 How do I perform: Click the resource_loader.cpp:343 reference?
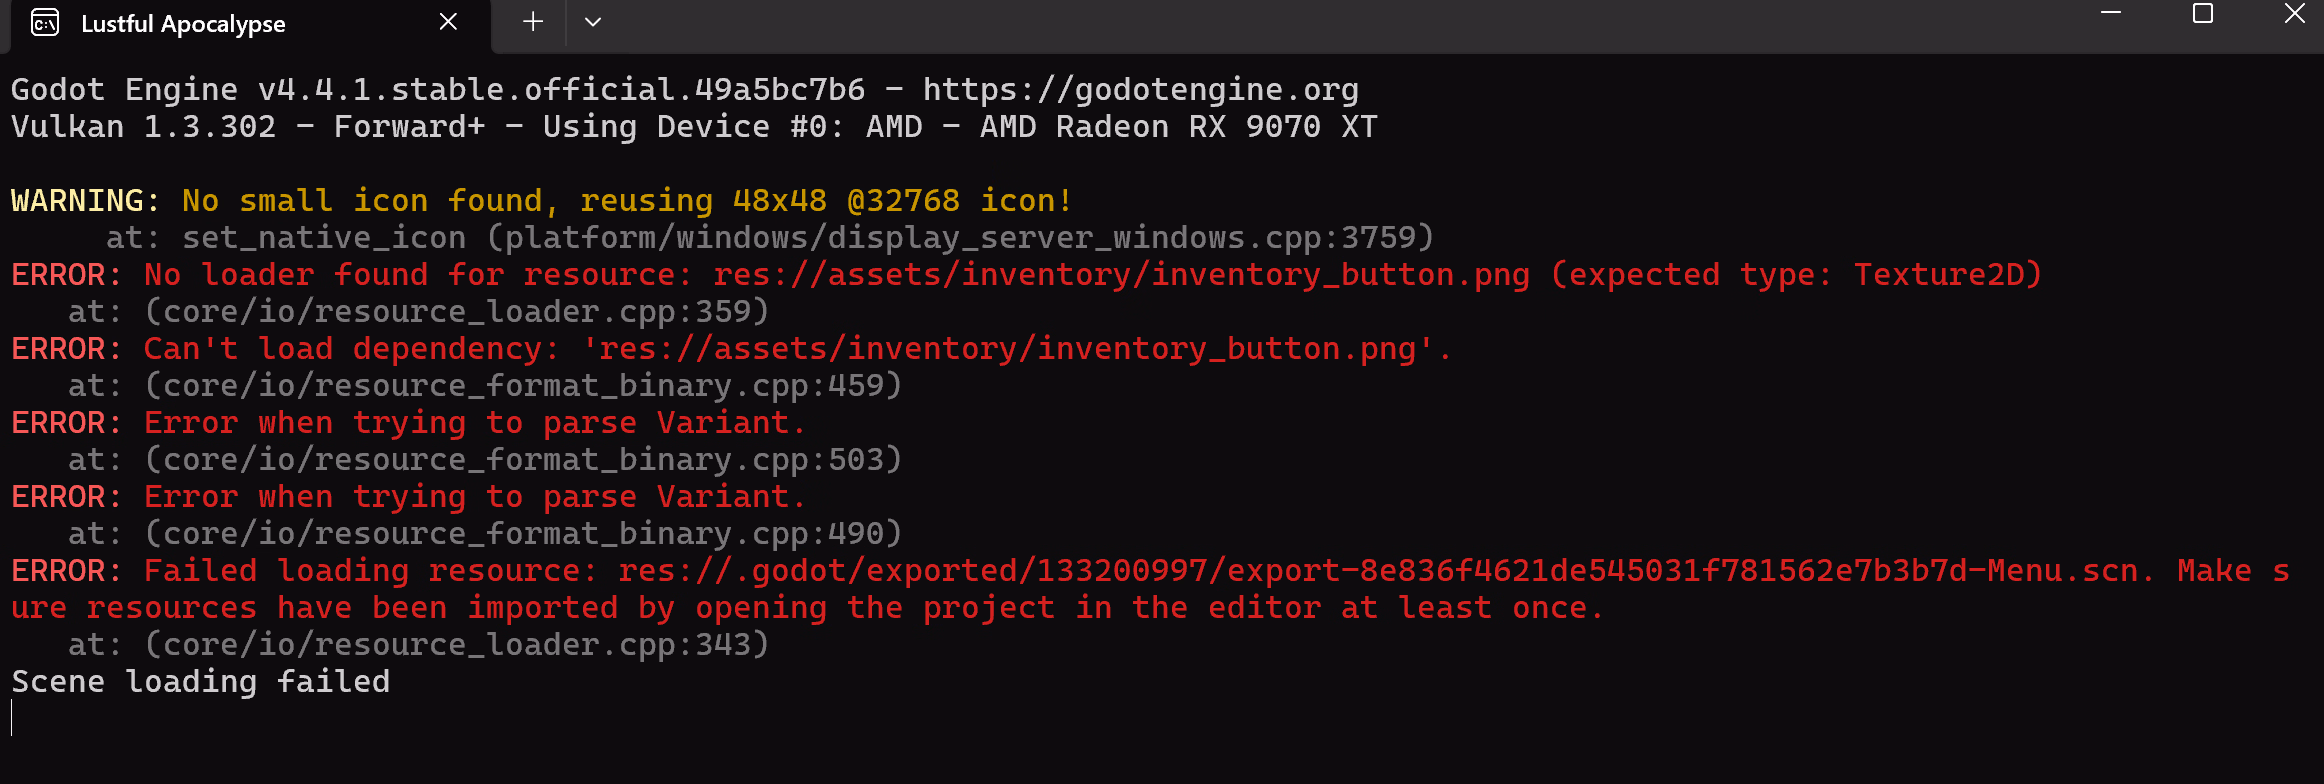point(457,645)
